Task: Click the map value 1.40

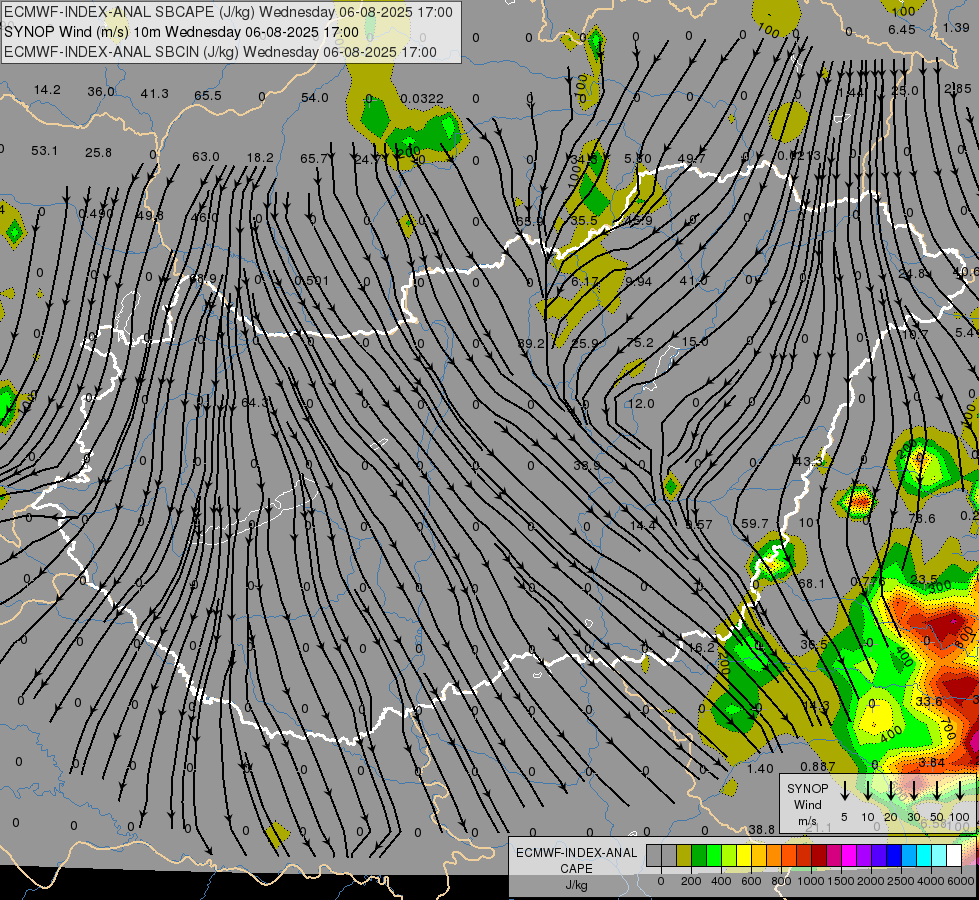Action: click(760, 768)
